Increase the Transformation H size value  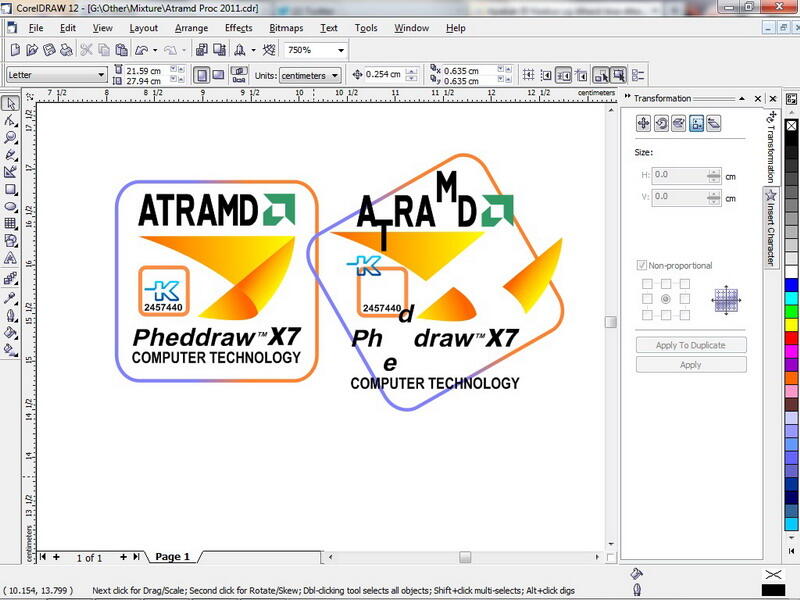(x=714, y=172)
